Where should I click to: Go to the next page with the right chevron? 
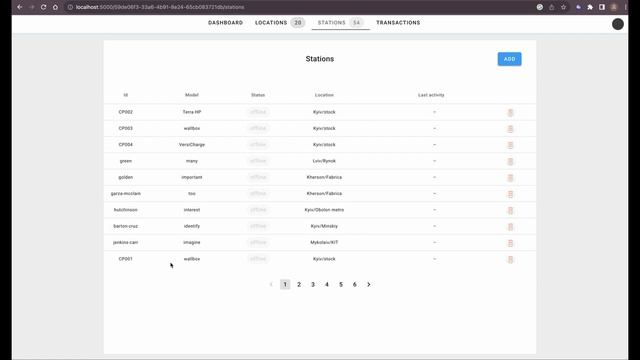pyautogui.click(x=369, y=284)
